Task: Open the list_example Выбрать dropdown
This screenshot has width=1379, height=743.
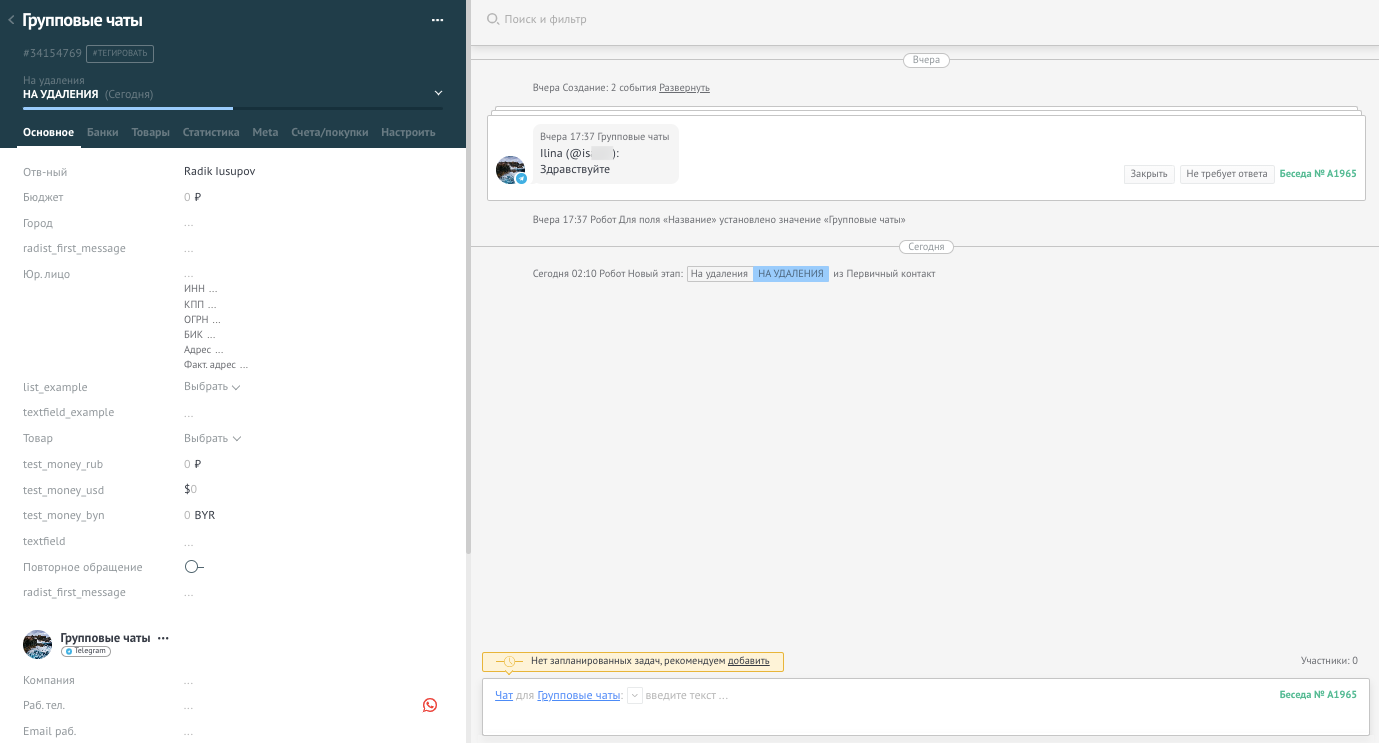Action: click(x=212, y=387)
